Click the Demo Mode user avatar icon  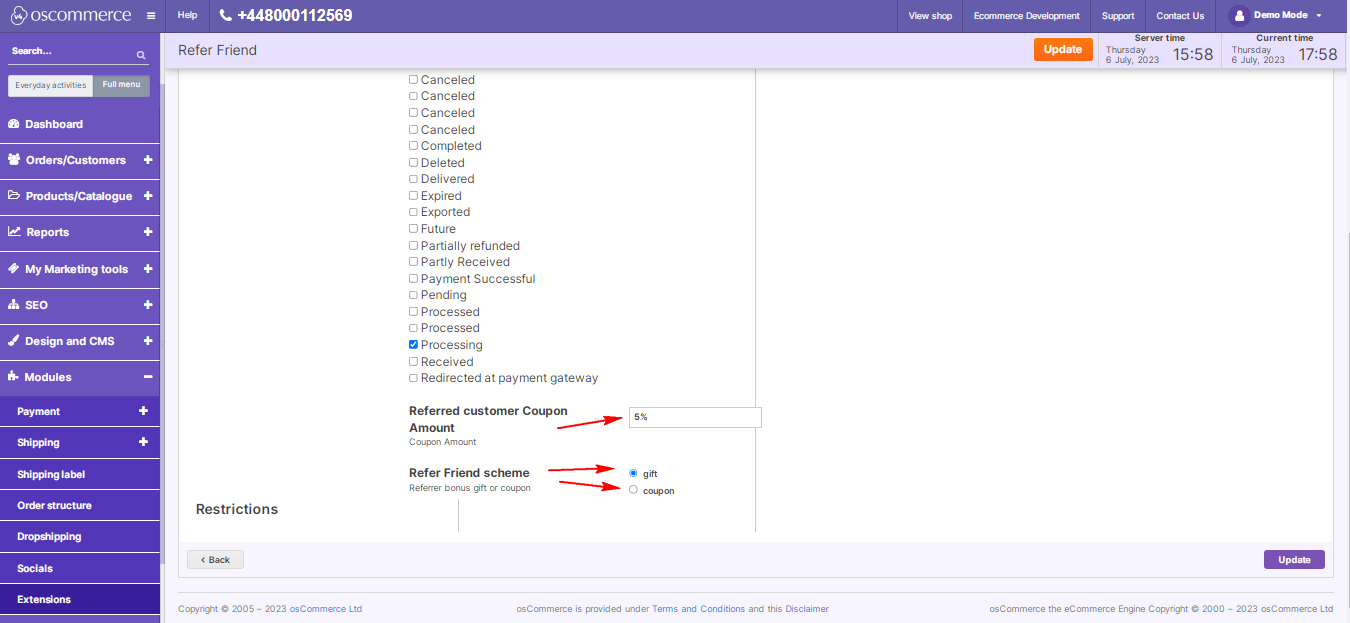1239,15
